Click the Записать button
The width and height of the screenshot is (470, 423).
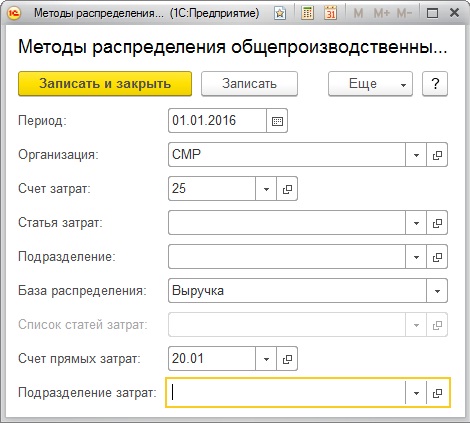coord(249,84)
